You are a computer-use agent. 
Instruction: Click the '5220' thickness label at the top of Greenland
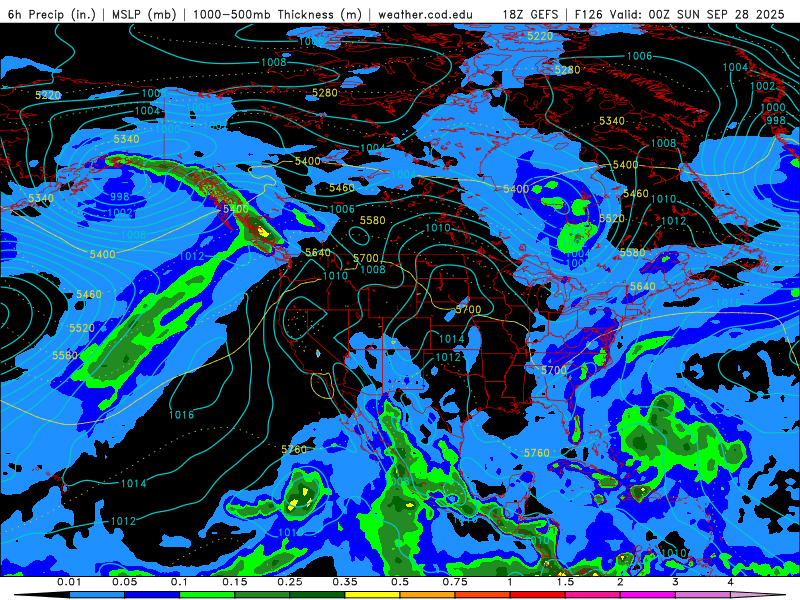pyautogui.click(x=540, y=36)
